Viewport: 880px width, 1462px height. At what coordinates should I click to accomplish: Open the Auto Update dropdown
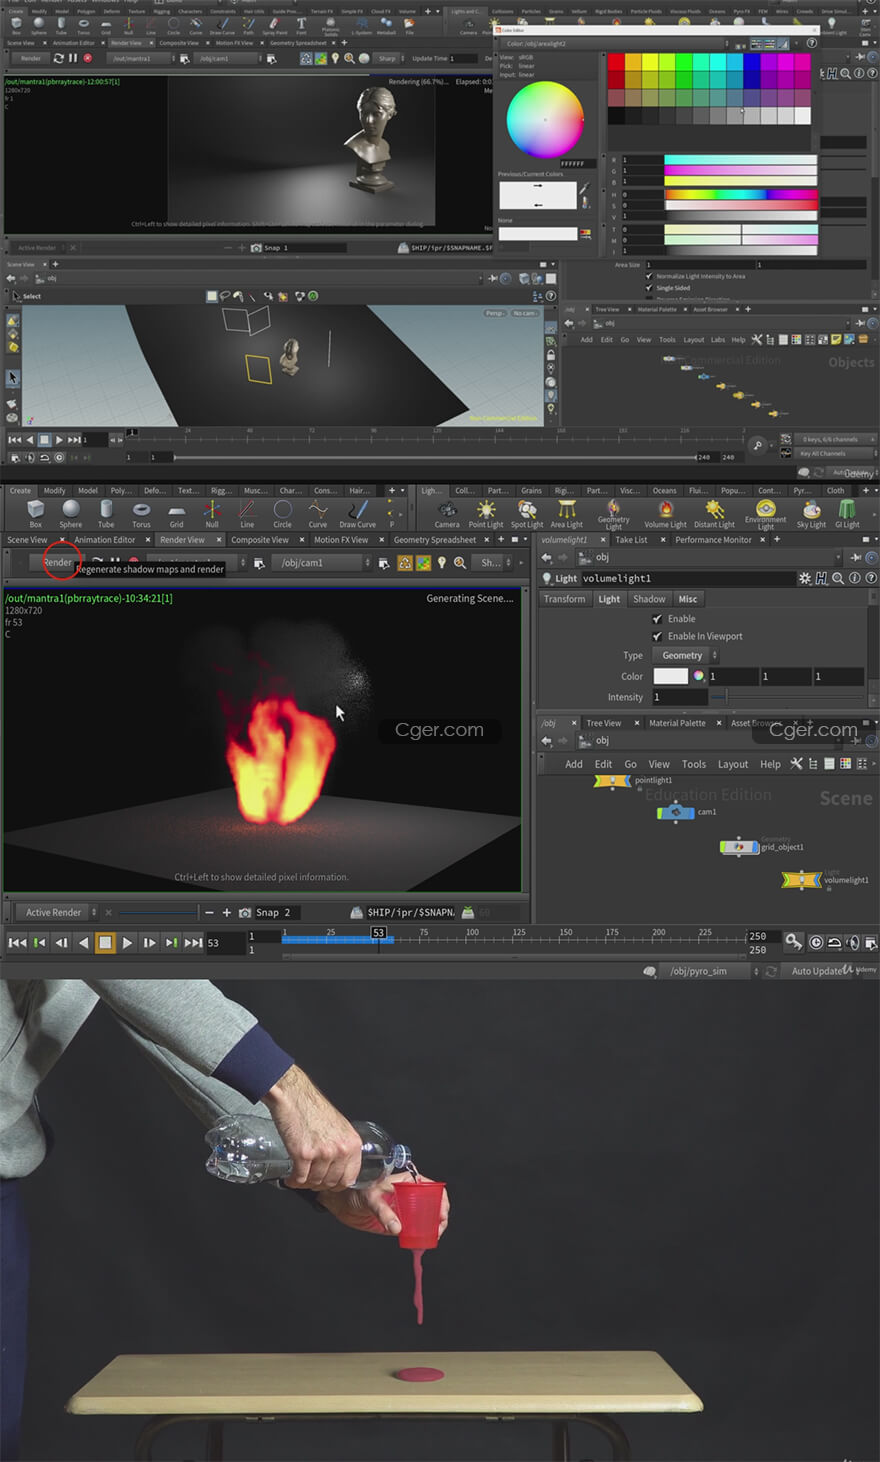823,971
